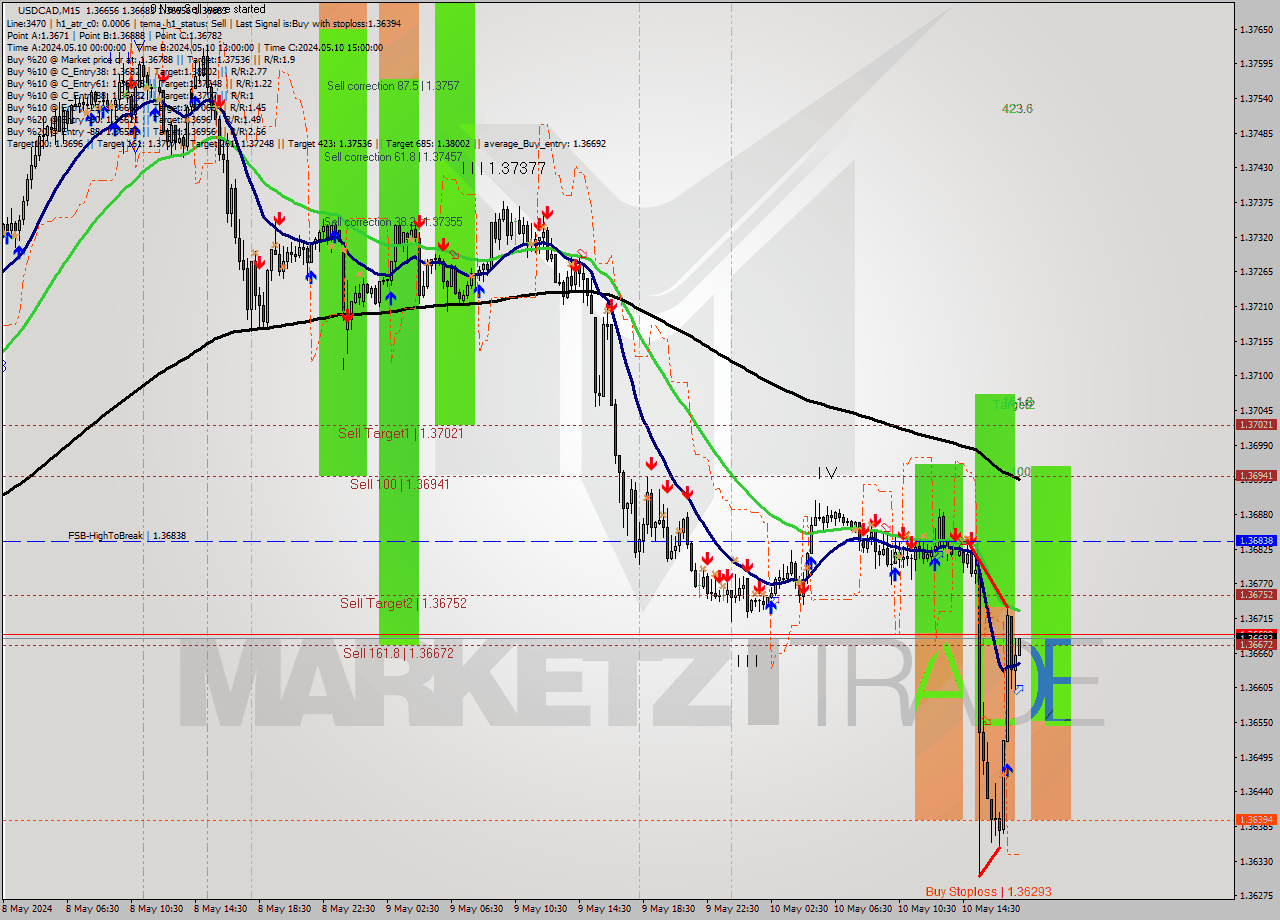Click the 423.6 Fibonacci level label

click(1017, 109)
